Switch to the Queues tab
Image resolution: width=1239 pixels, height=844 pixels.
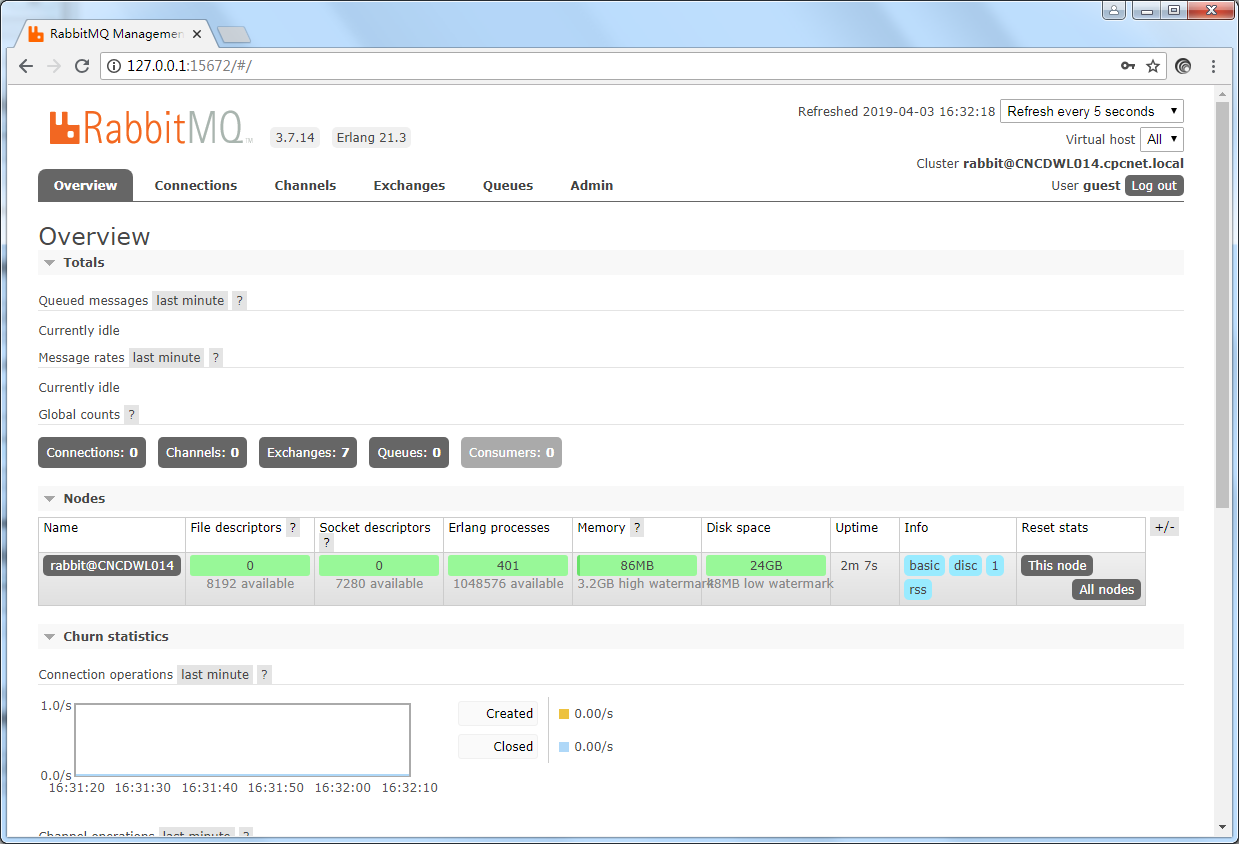pyautogui.click(x=508, y=185)
